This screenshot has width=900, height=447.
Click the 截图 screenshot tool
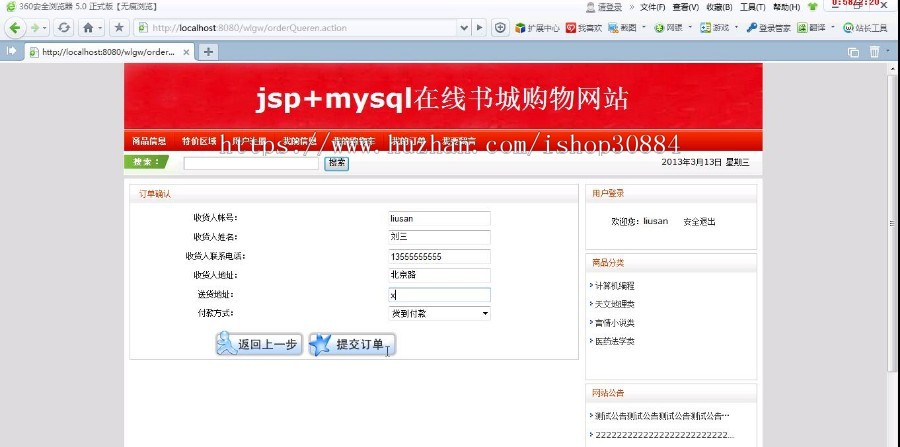click(622, 28)
